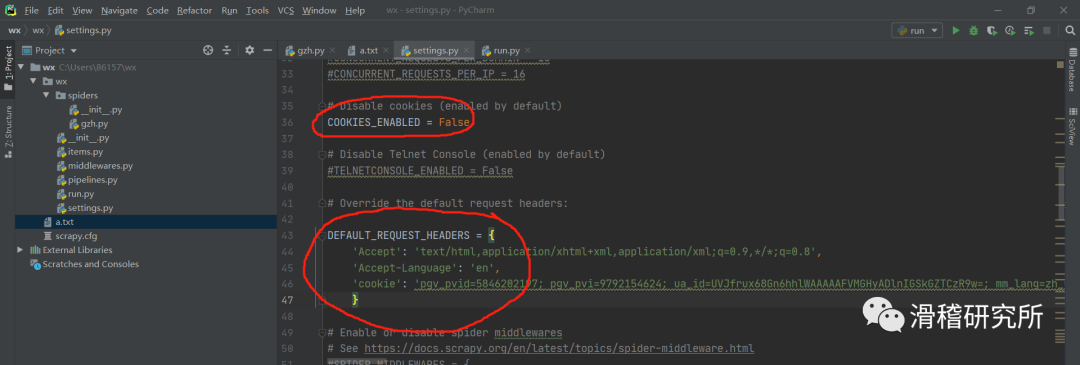
Task: Start debugging with the green bug icon
Action: coord(973,30)
